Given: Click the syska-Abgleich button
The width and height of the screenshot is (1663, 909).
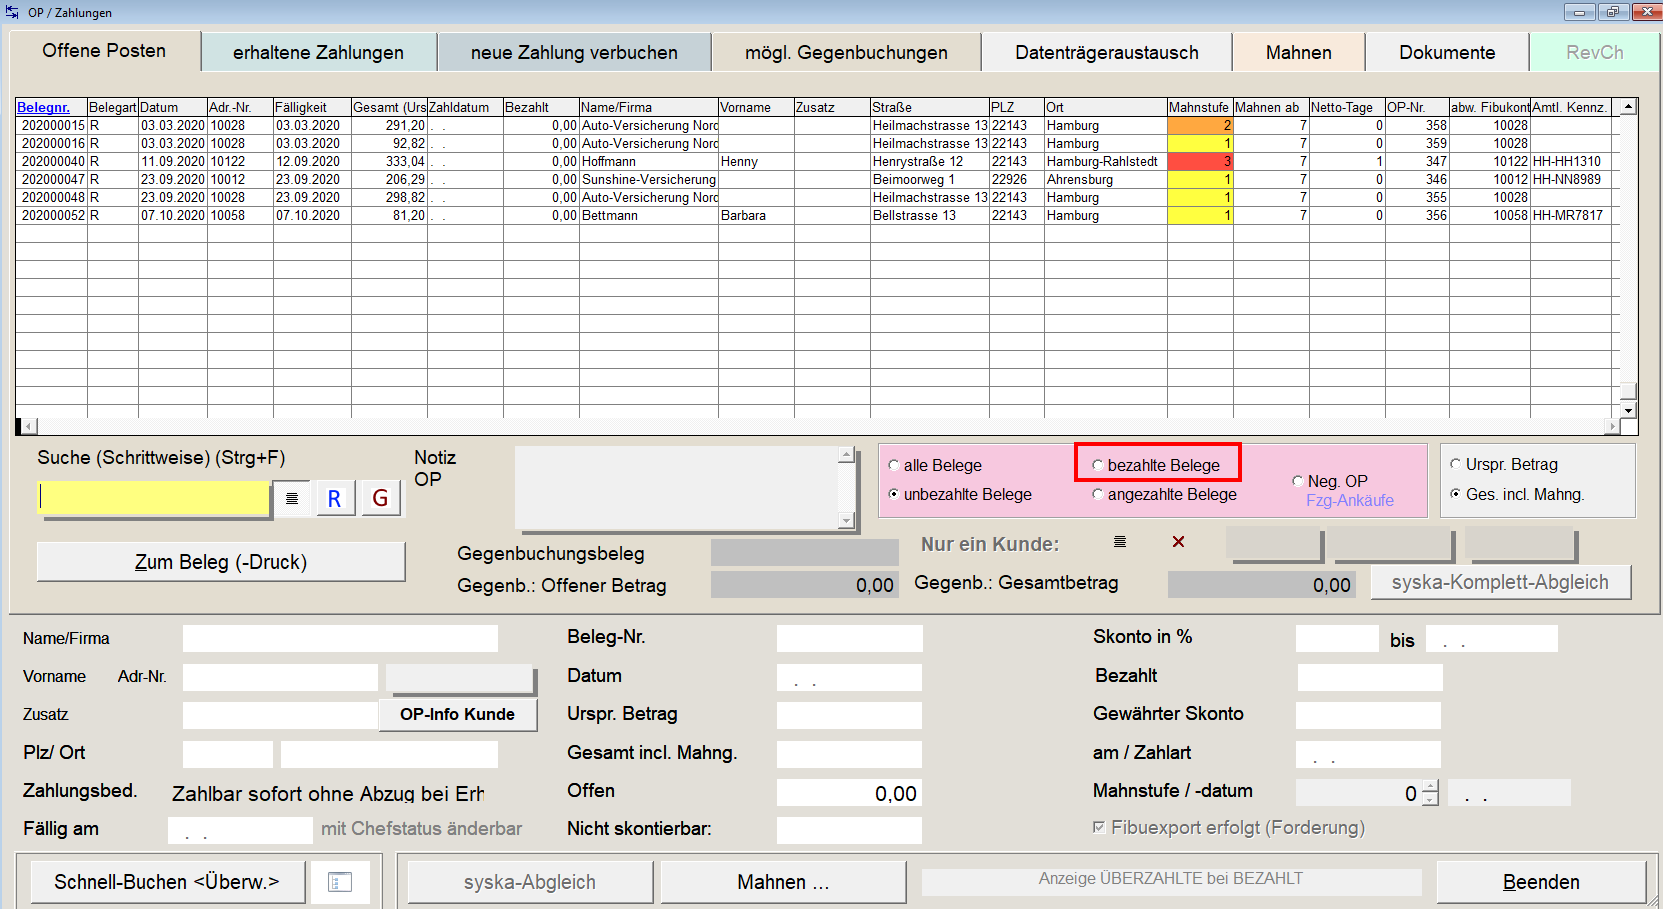Looking at the screenshot, I should click(x=529, y=882).
